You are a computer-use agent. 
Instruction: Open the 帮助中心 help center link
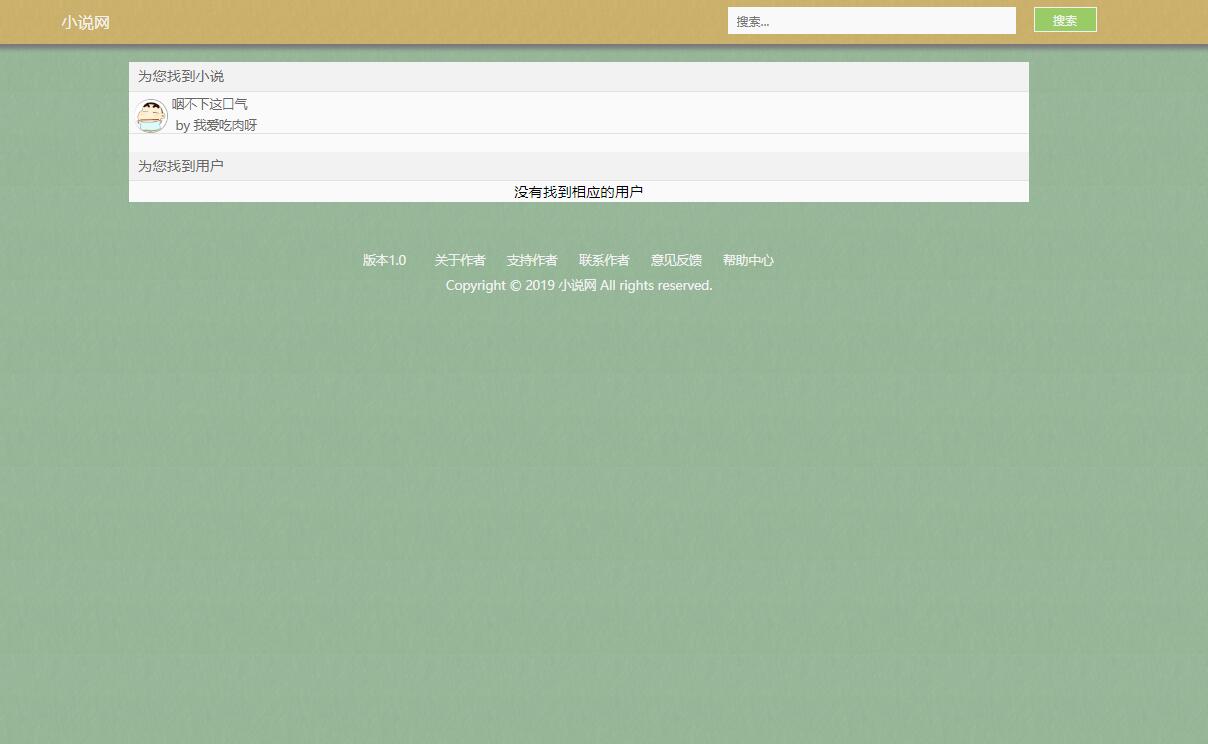[748, 260]
